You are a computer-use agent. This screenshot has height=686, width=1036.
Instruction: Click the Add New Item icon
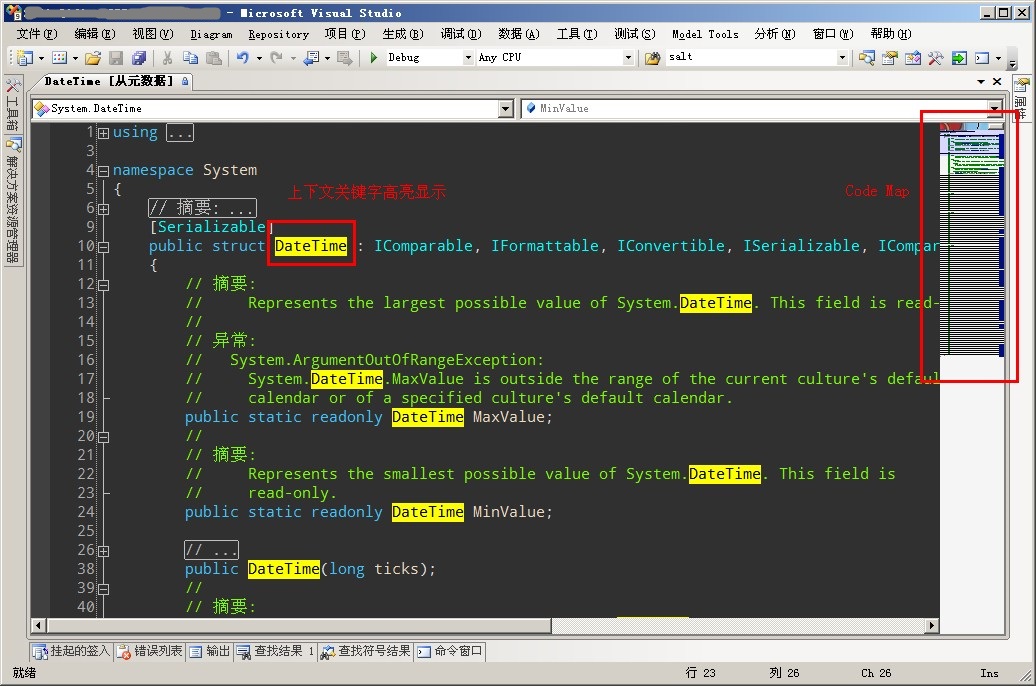click(59, 58)
